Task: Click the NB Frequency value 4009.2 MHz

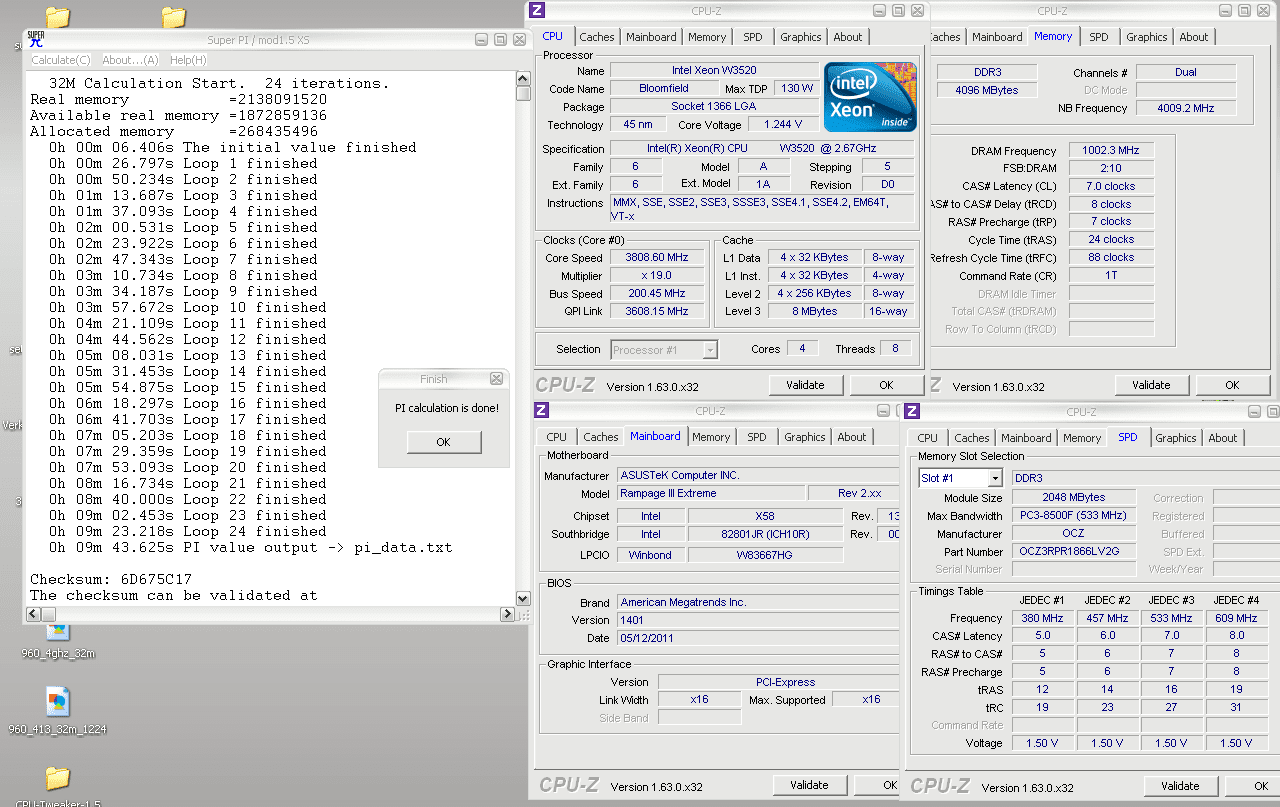Action: pos(1185,108)
